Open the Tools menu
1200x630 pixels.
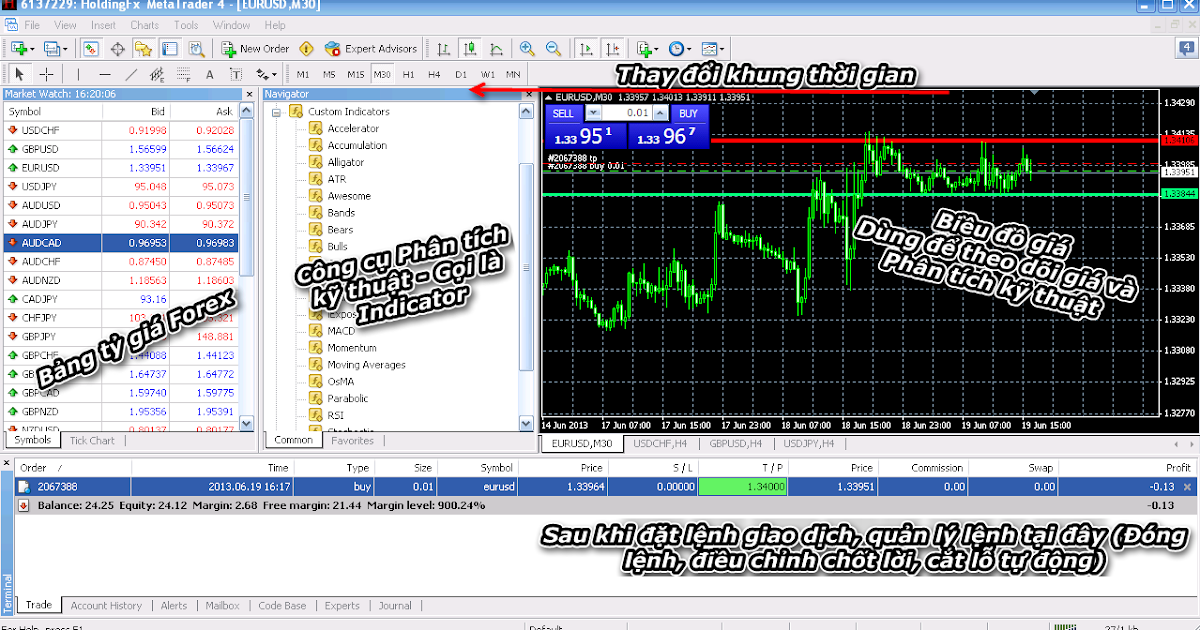[x=186, y=25]
